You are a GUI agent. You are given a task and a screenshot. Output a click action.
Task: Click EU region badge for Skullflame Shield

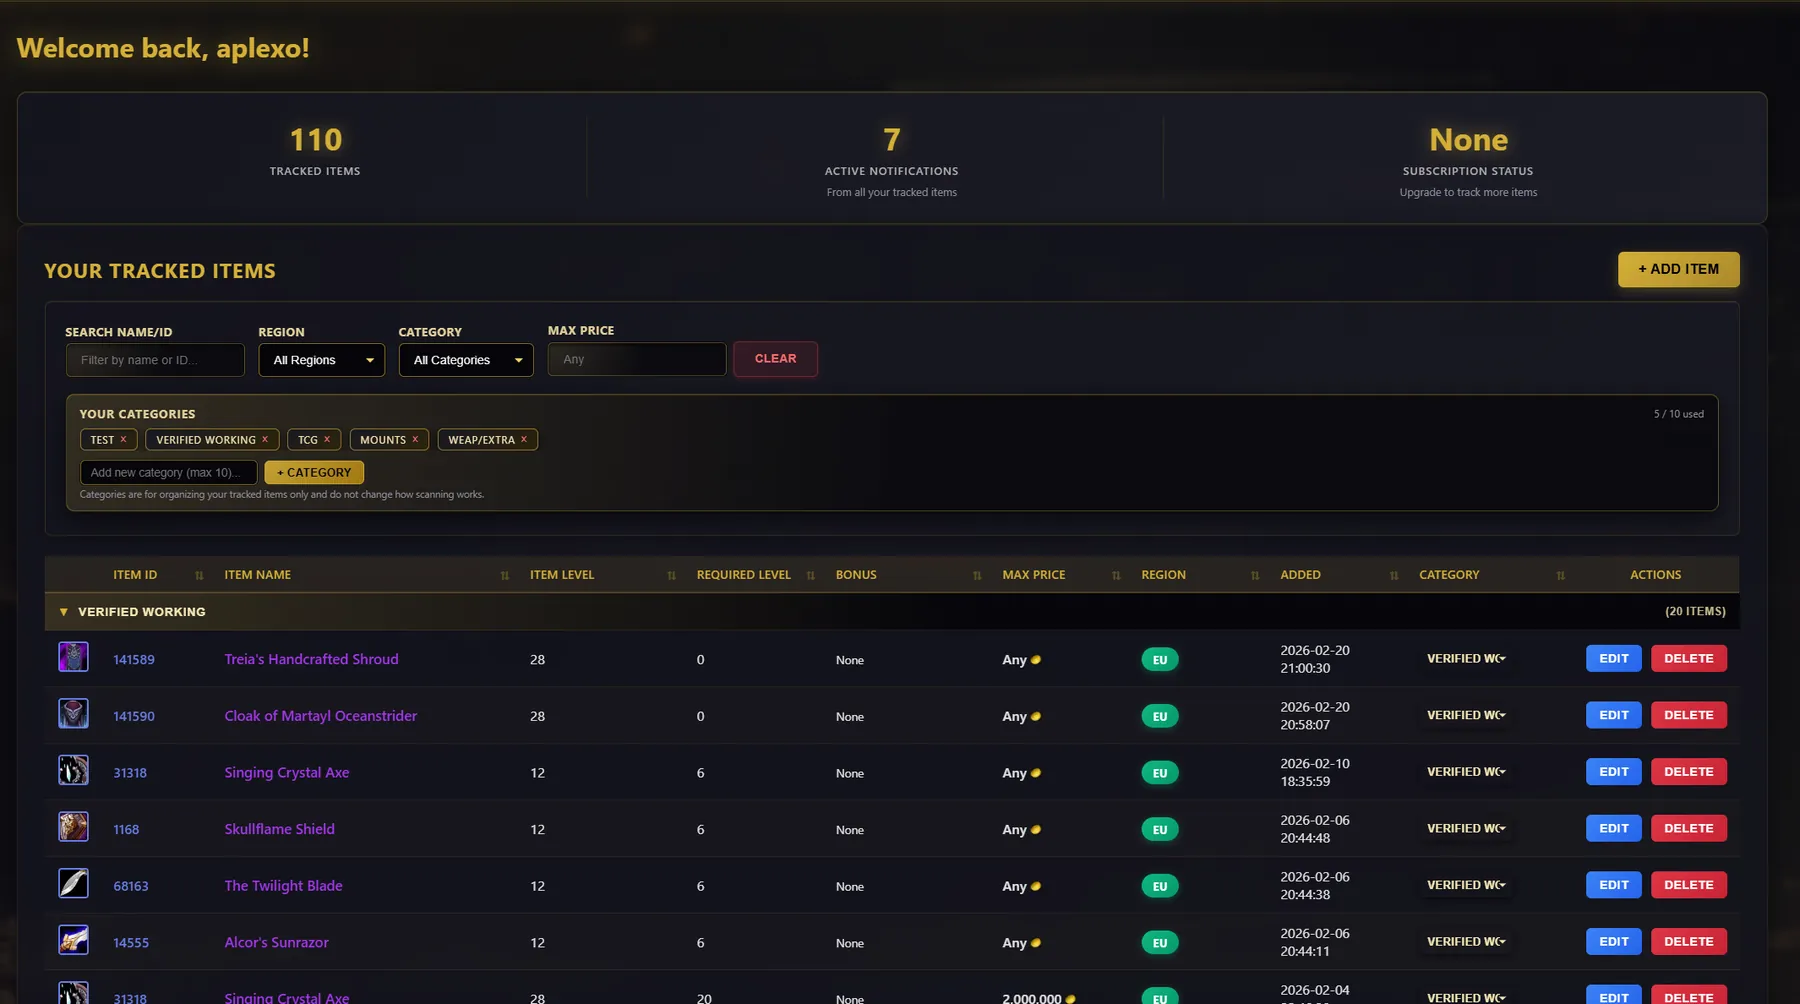click(x=1160, y=830)
